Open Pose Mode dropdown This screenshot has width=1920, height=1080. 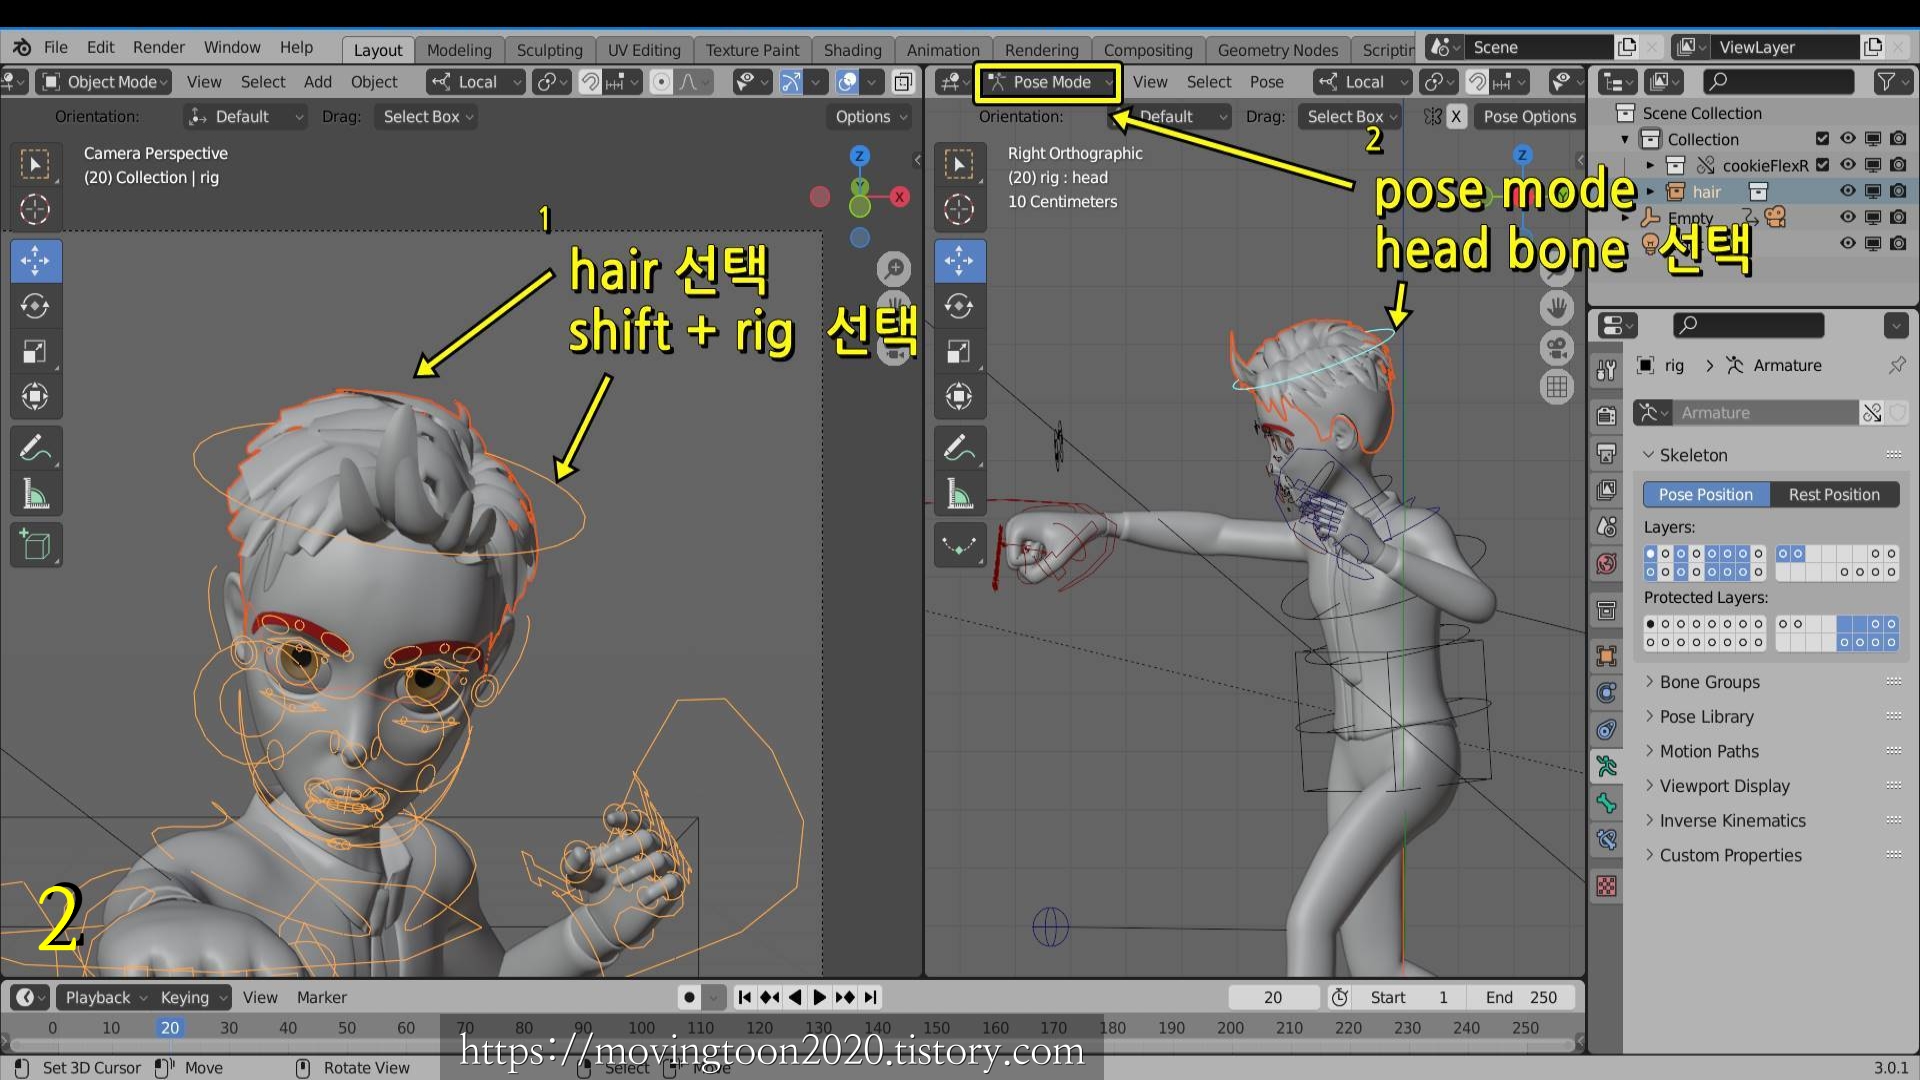[x=1047, y=82]
